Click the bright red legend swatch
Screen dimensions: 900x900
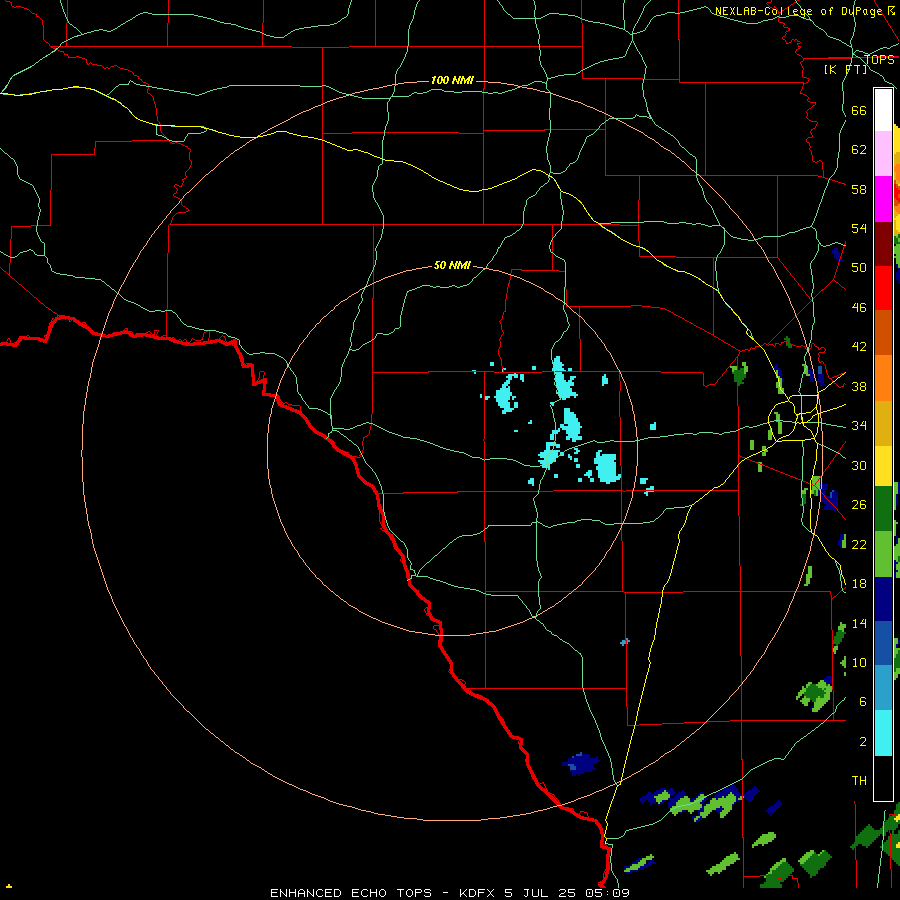(883, 288)
